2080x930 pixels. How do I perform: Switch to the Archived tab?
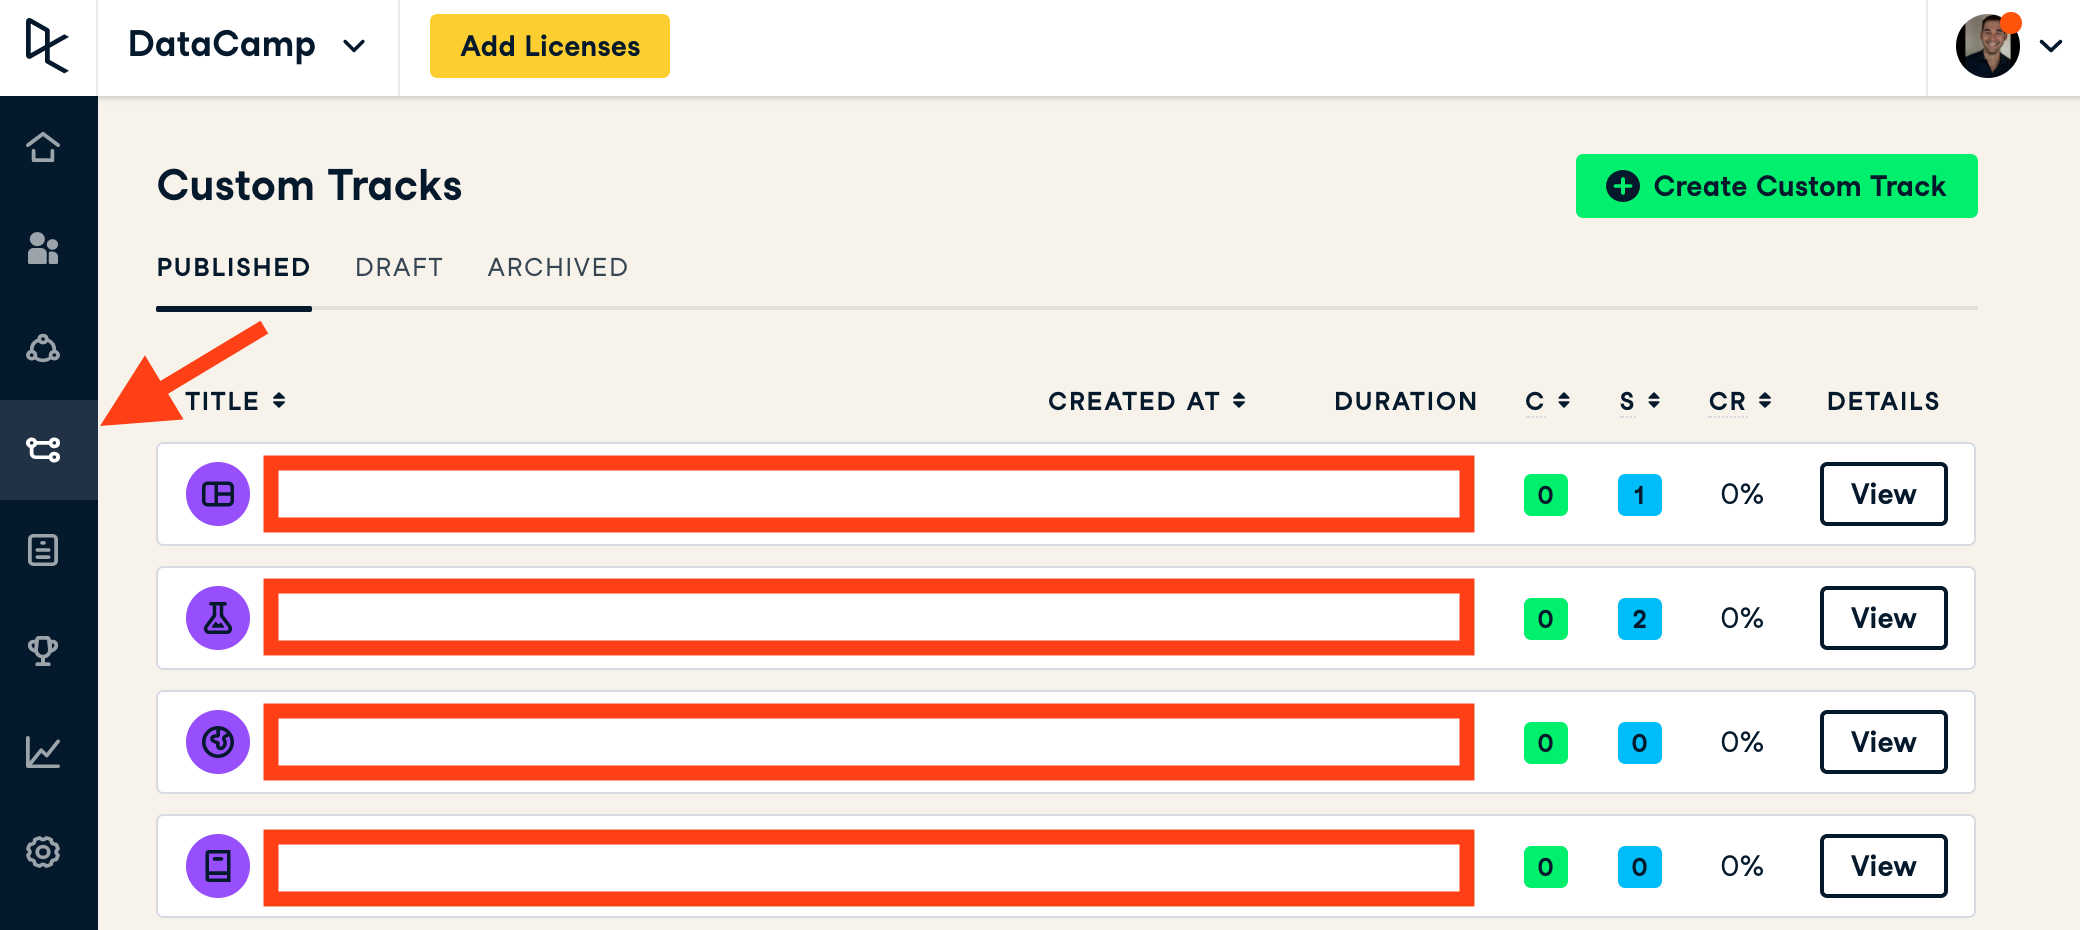pos(558,268)
